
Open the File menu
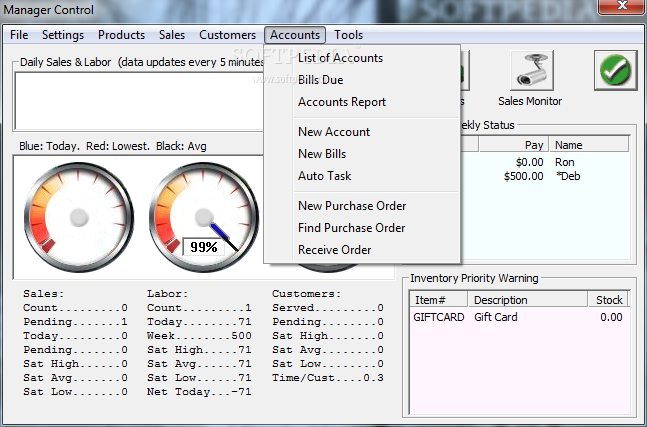19,35
